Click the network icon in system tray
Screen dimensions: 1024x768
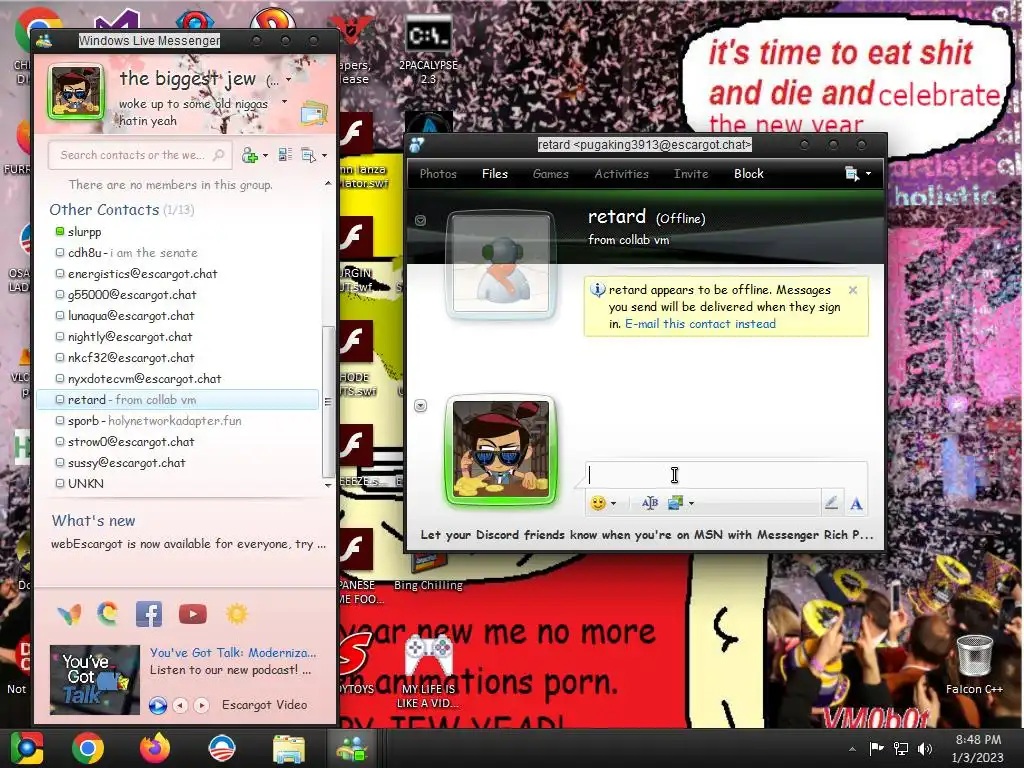901,748
